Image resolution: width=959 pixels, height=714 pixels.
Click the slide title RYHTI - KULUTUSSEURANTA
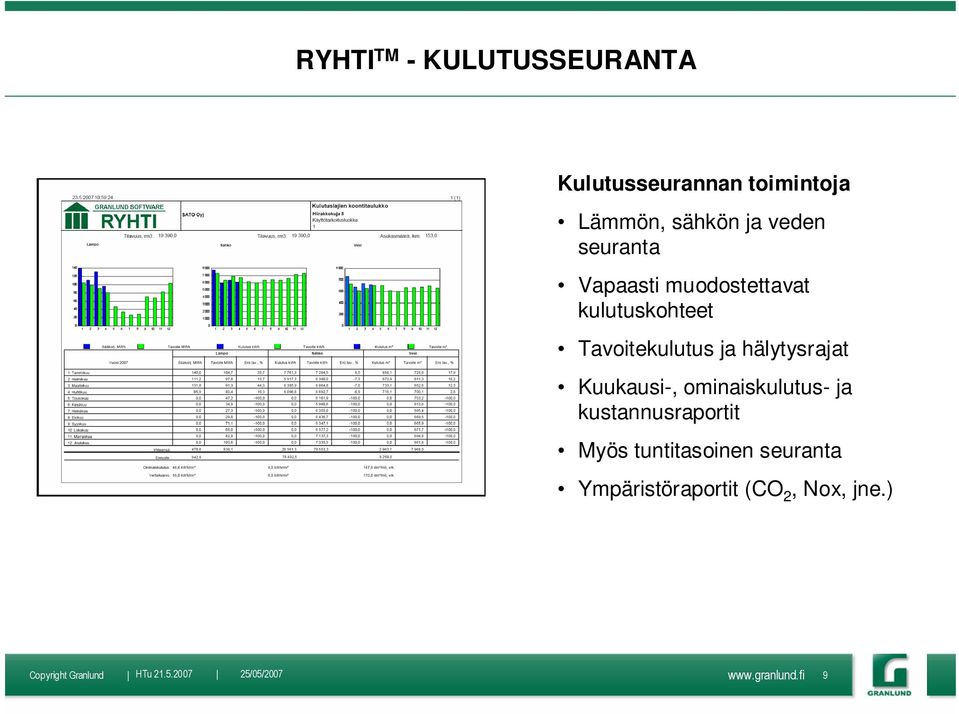[x=496, y=60]
